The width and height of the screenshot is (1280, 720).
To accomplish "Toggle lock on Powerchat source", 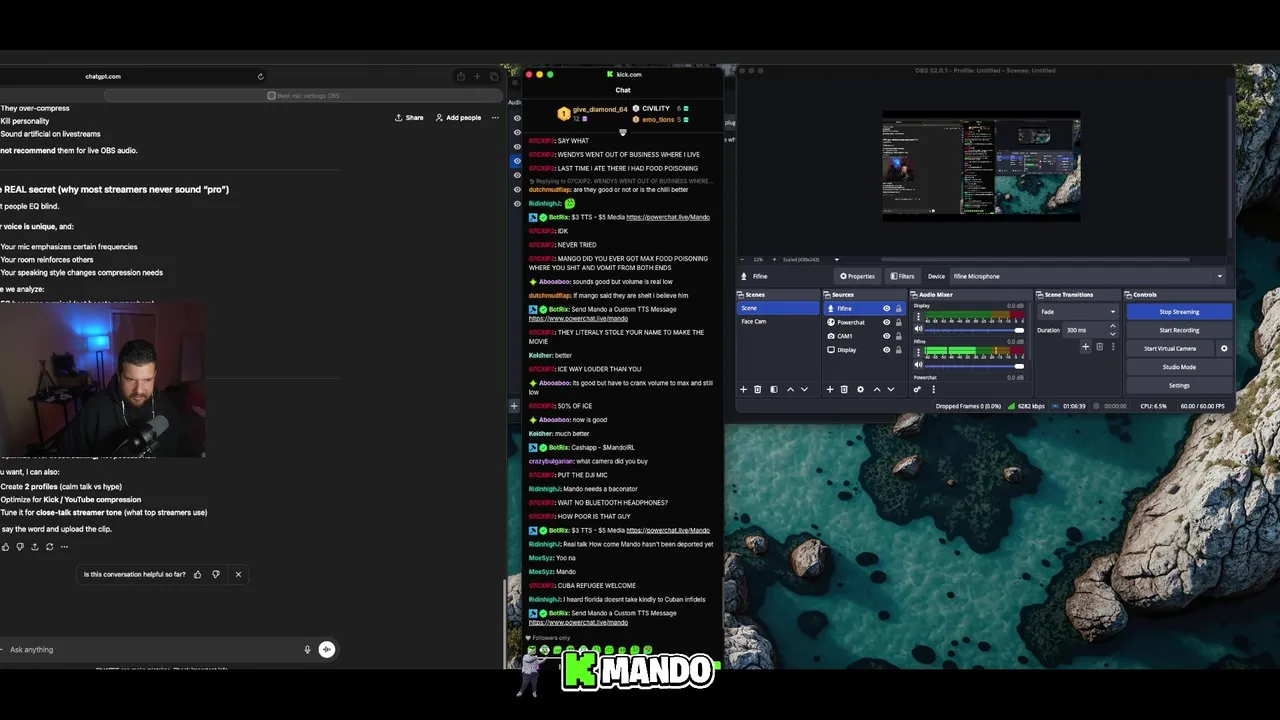I will tap(898, 322).
